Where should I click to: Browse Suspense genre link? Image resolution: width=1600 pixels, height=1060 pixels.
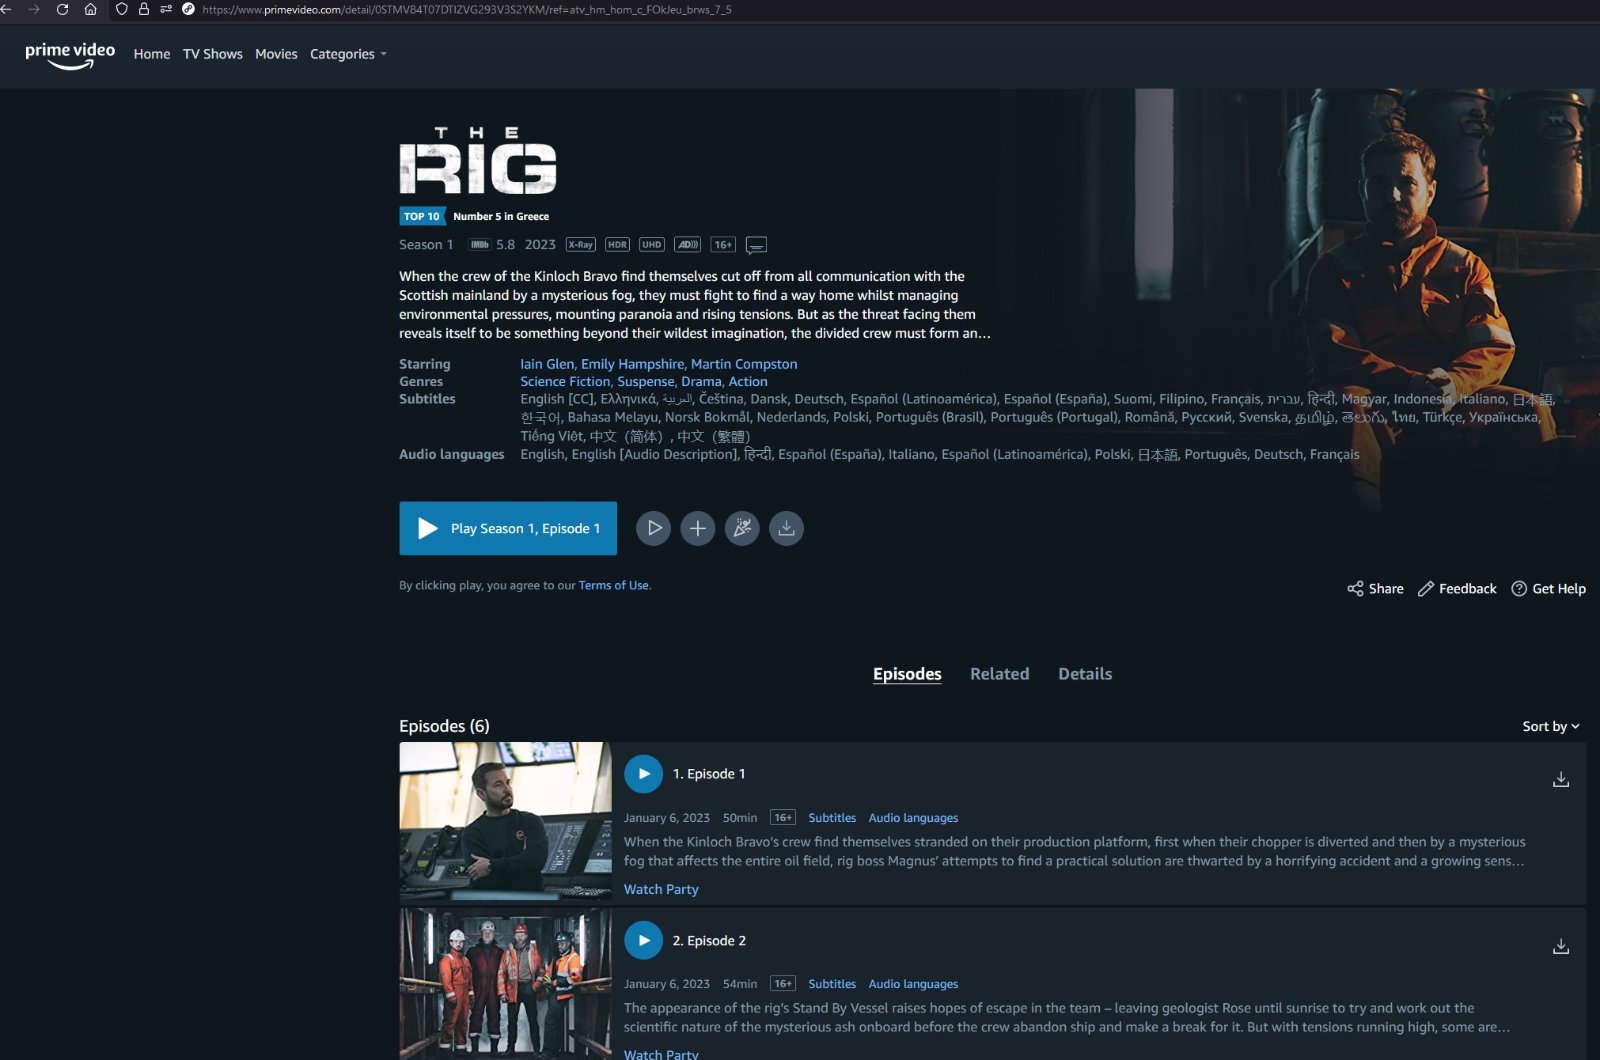pyautogui.click(x=646, y=382)
